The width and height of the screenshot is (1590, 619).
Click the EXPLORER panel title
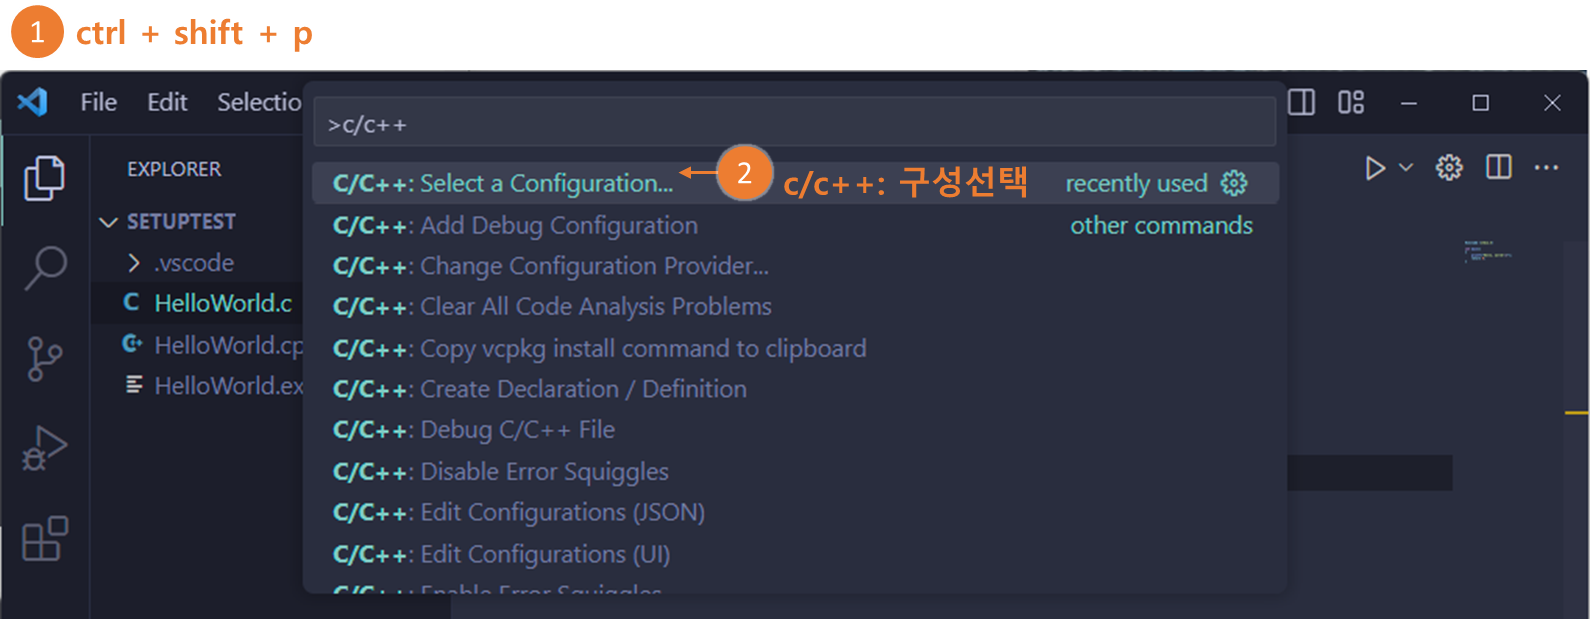point(174,169)
